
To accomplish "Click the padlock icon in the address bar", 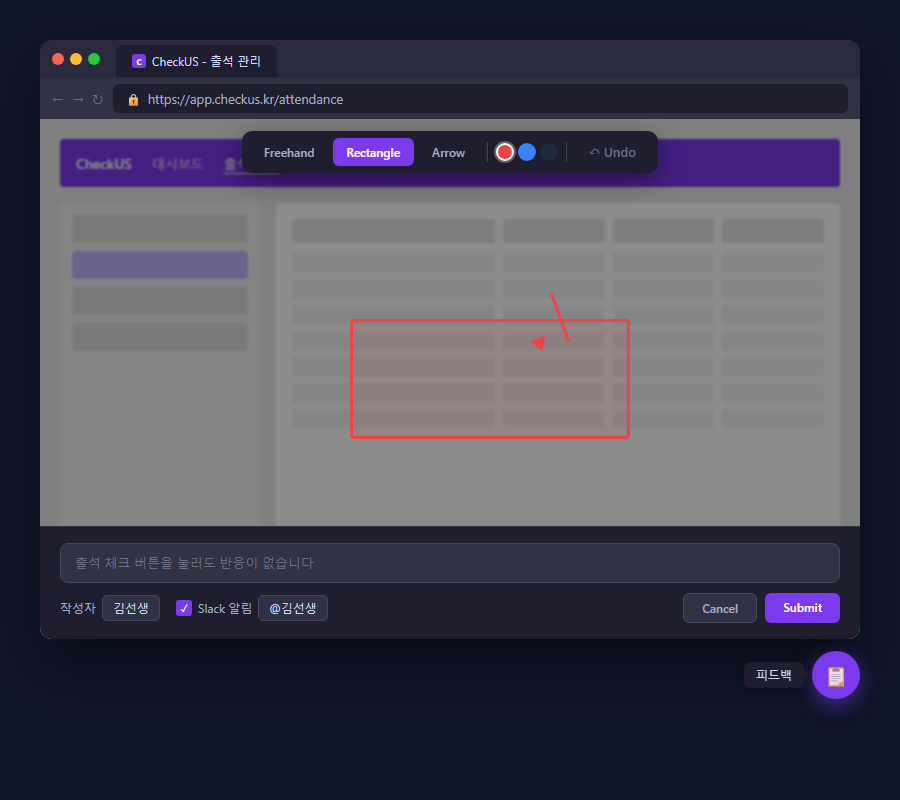I will click(133, 99).
